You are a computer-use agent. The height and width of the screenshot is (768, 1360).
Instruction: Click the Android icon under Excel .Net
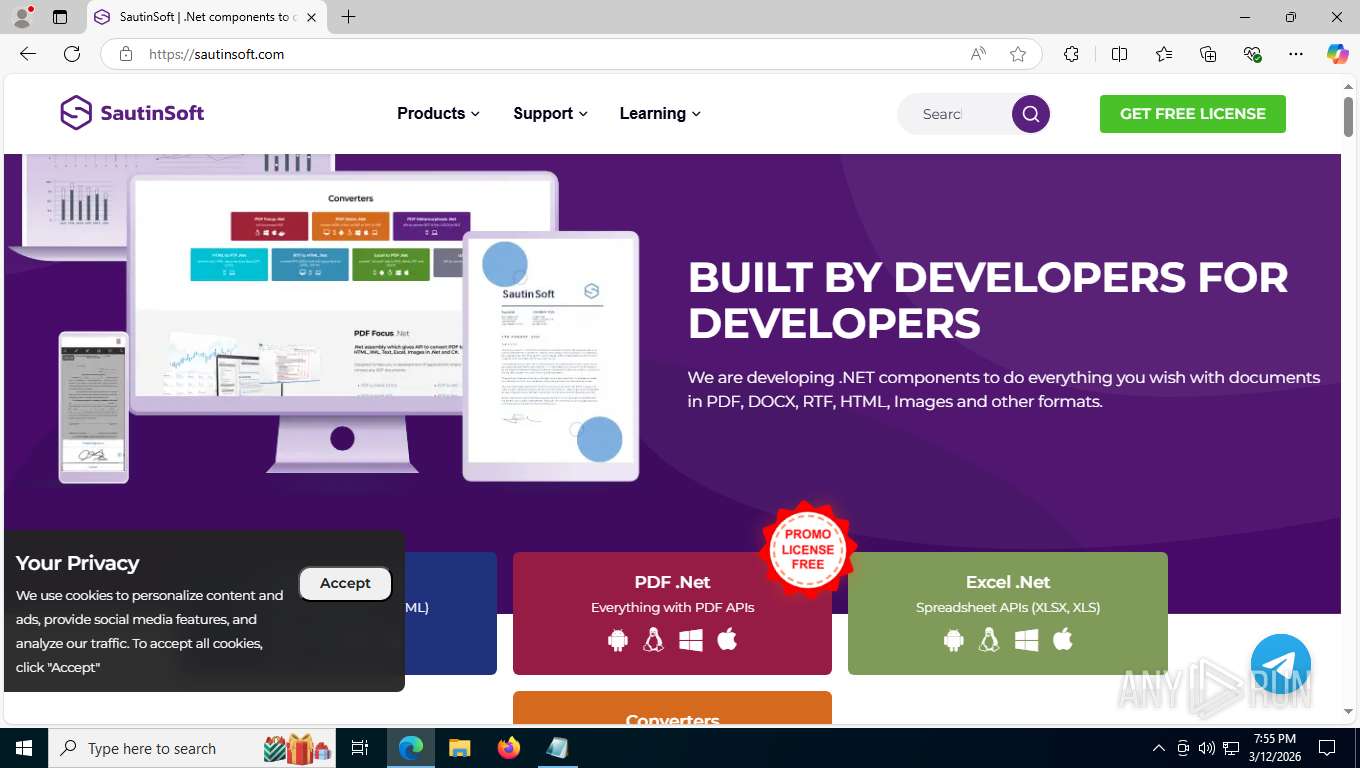click(x=953, y=640)
